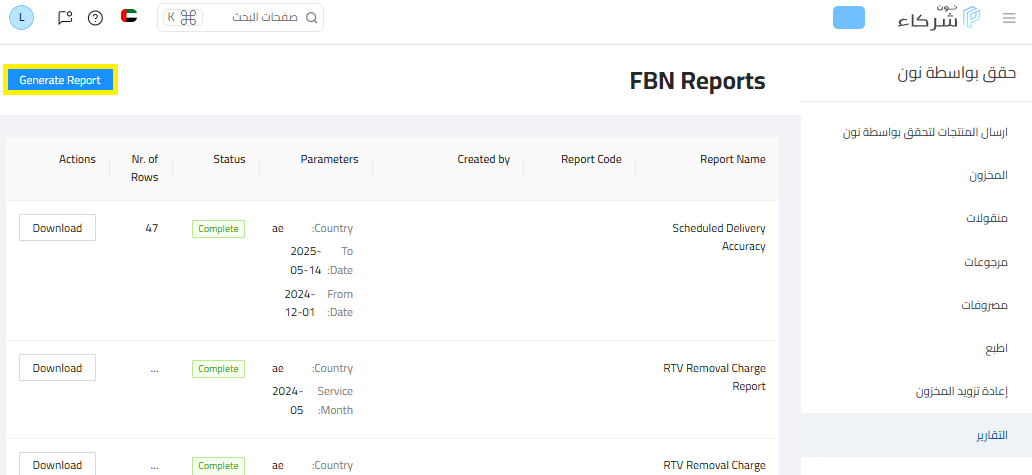Open the منقولات sidebar item
The width and height of the screenshot is (1032, 475).
(987, 218)
